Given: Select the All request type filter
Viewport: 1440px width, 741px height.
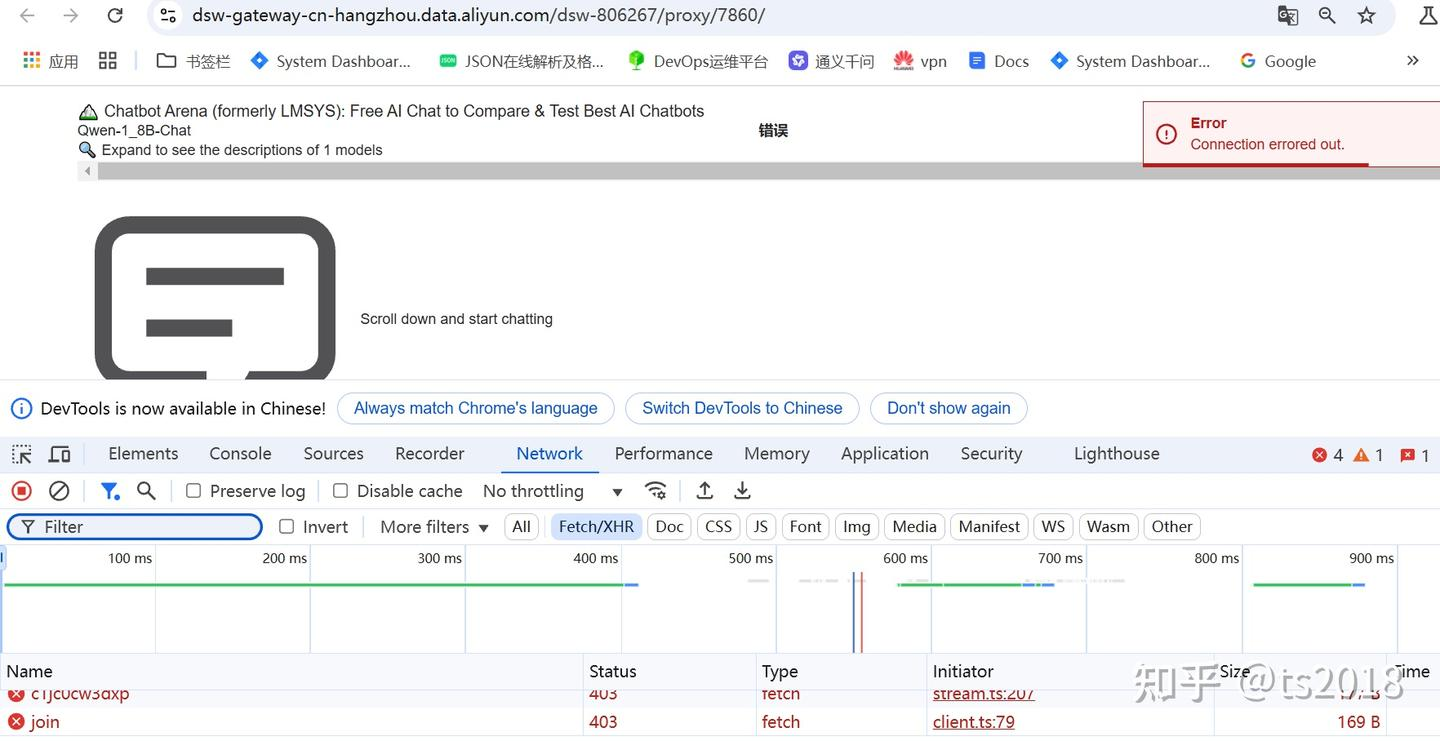Looking at the screenshot, I should (522, 527).
